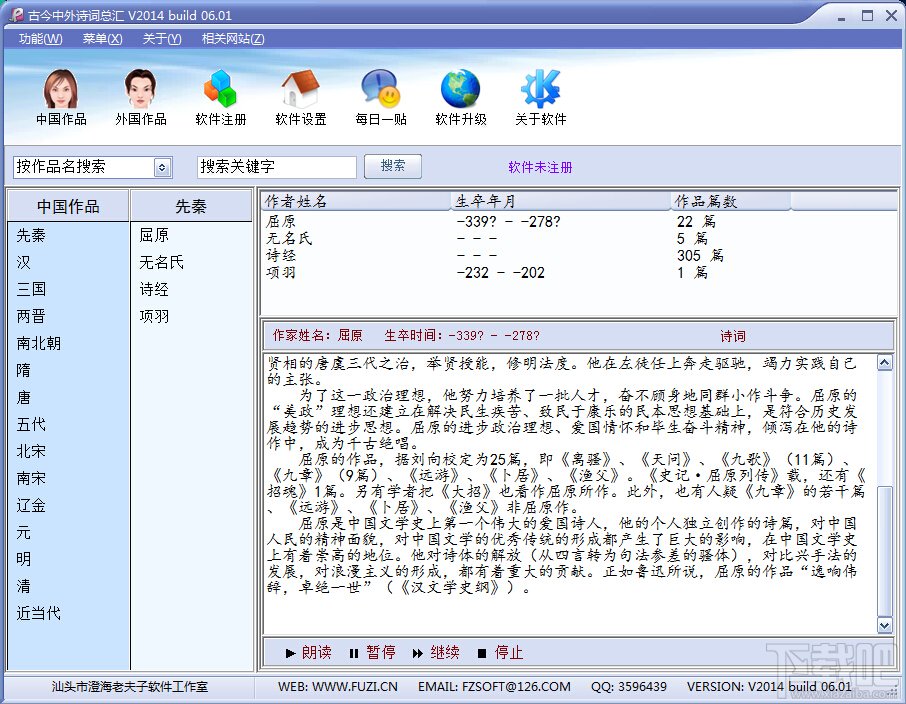This screenshot has height=704, width=906.
Task: Select 五代 in the dynasty list
Action: (31, 424)
